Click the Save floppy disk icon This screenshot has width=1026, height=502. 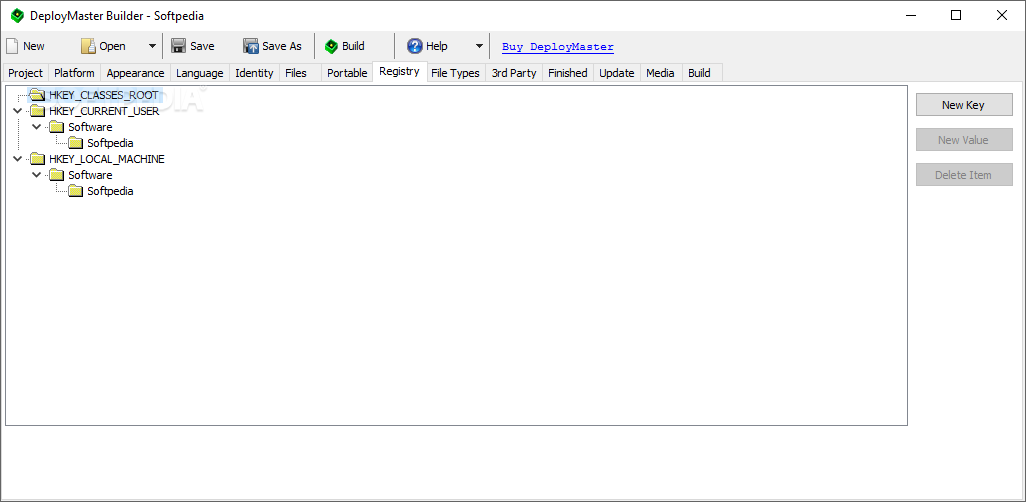pos(178,46)
